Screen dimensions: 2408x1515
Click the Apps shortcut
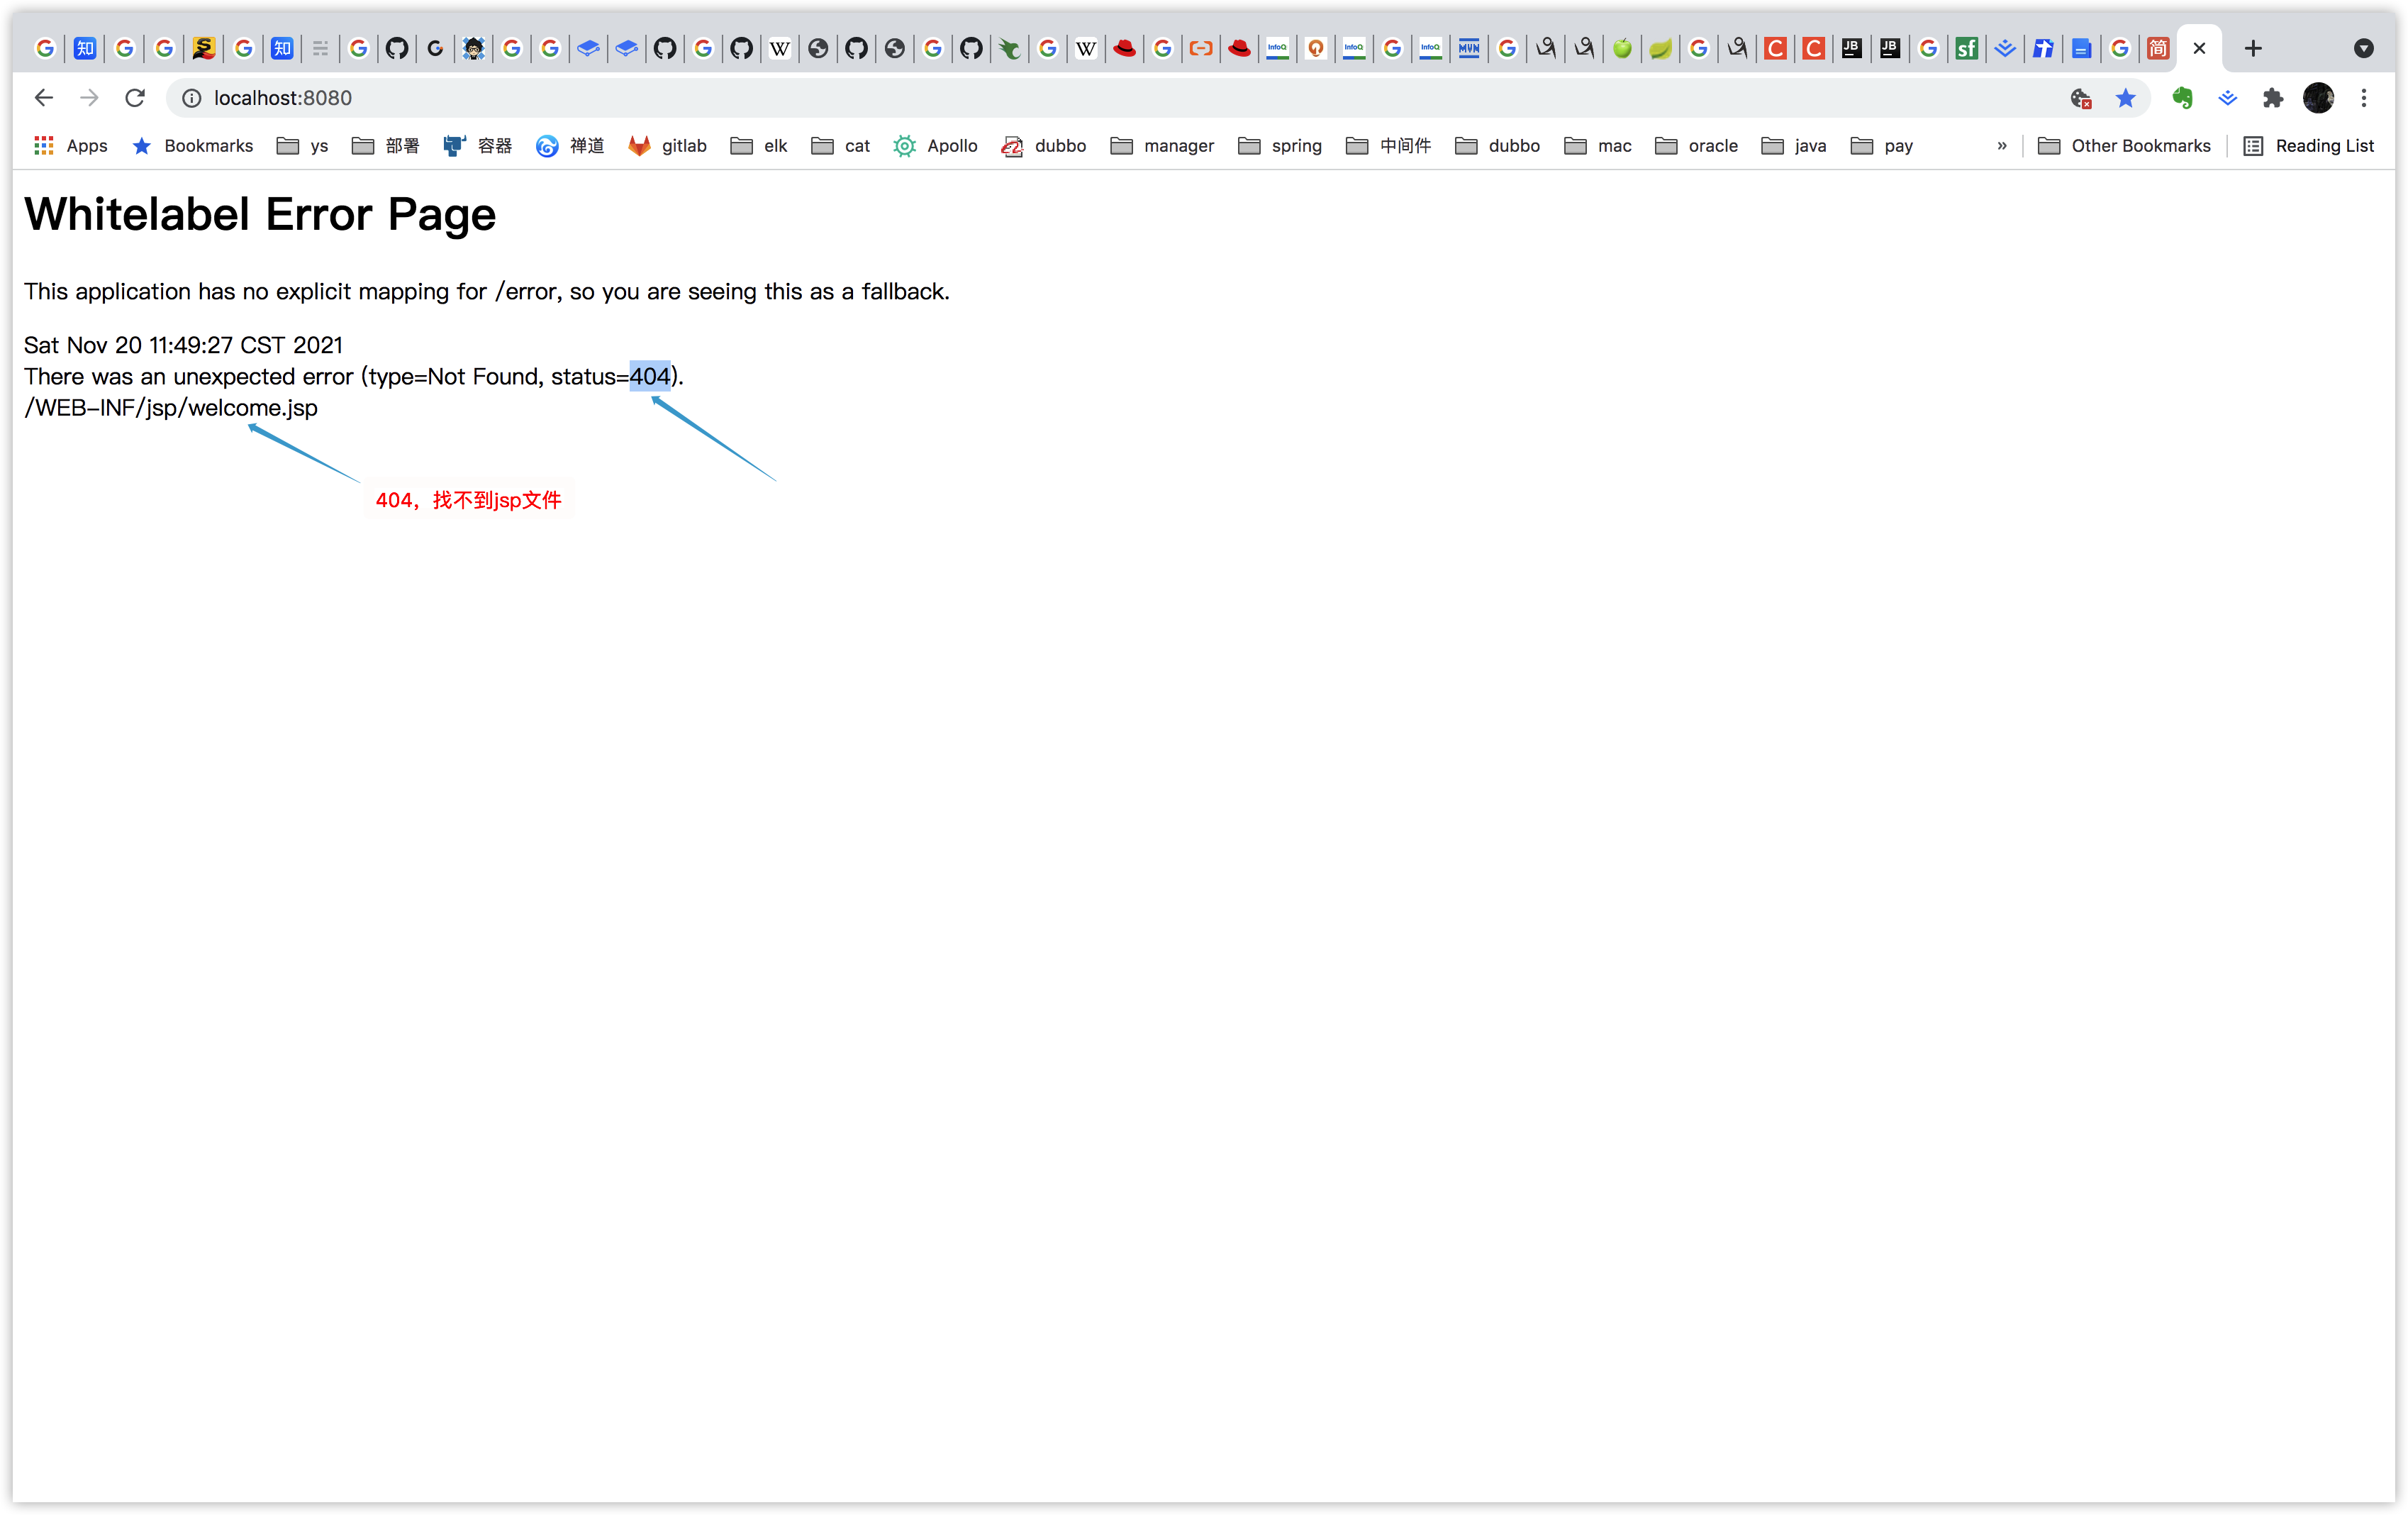(70, 146)
